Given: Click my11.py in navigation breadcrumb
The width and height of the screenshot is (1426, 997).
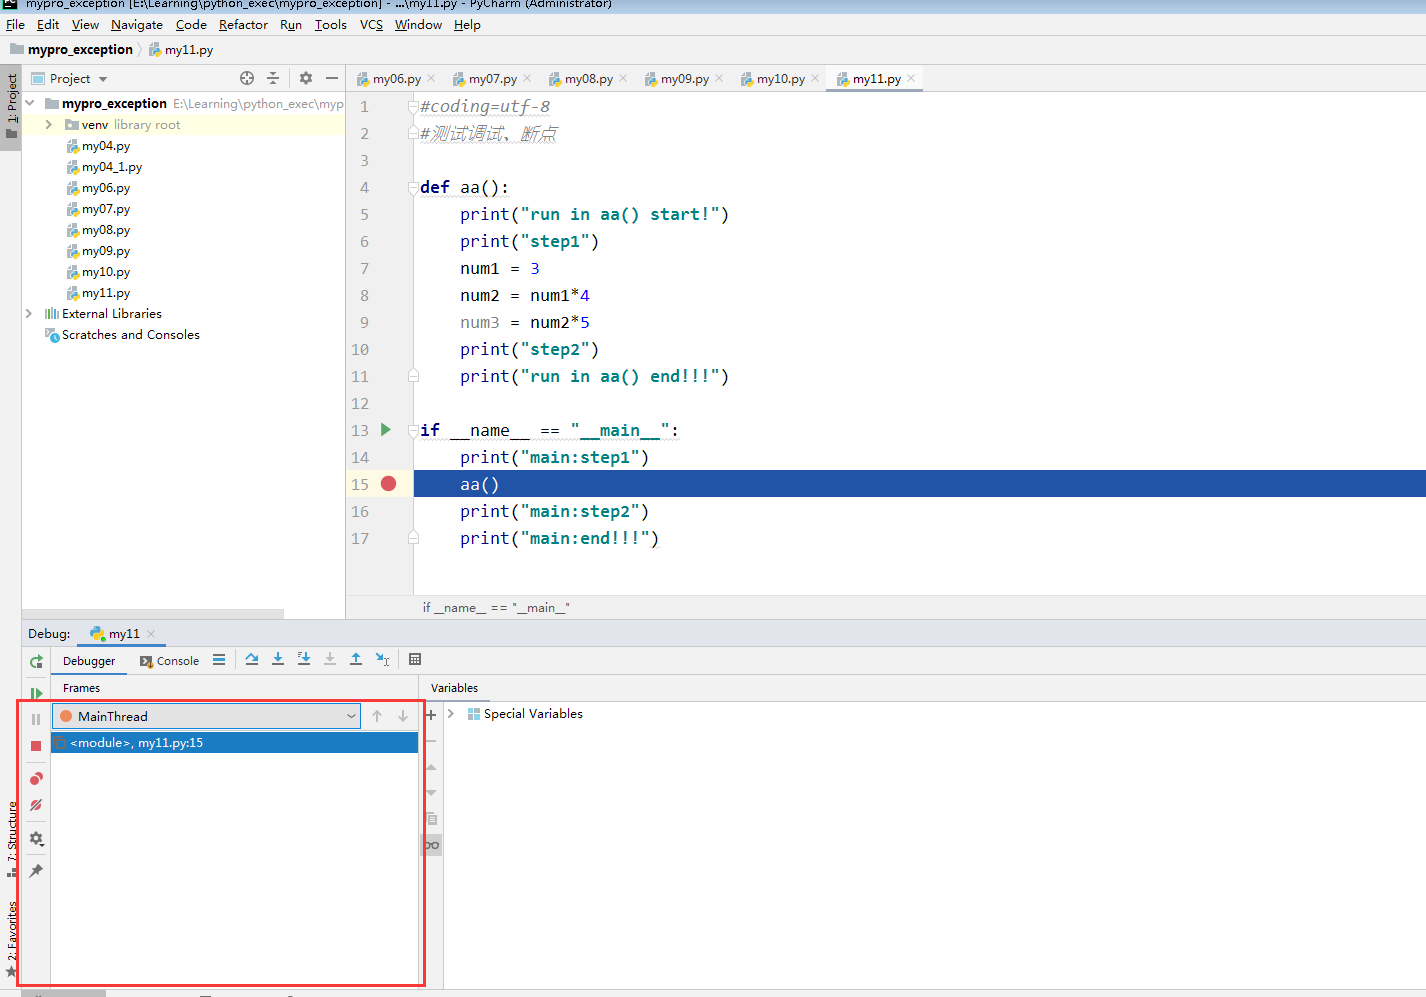Looking at the screenshot, I should click(x=181, y=50).
